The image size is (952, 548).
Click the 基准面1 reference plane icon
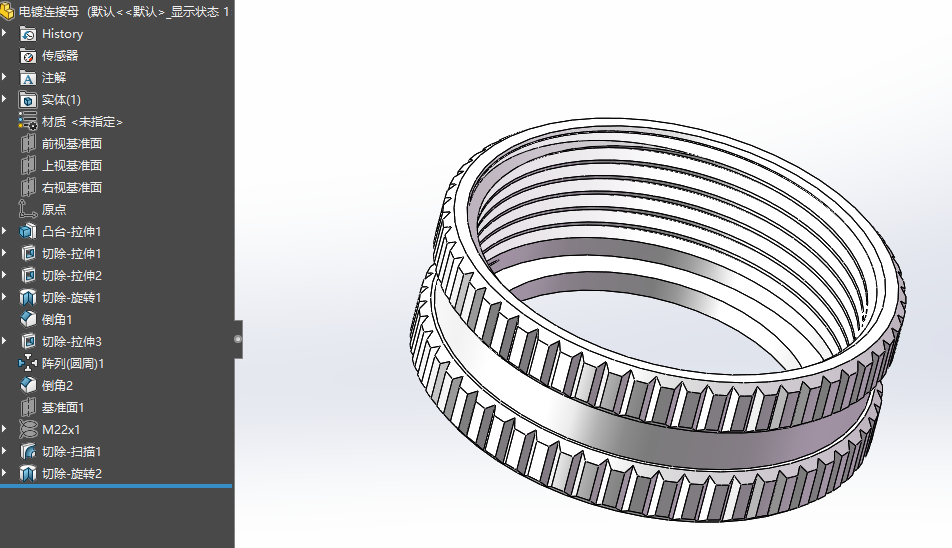coord(28,407)
